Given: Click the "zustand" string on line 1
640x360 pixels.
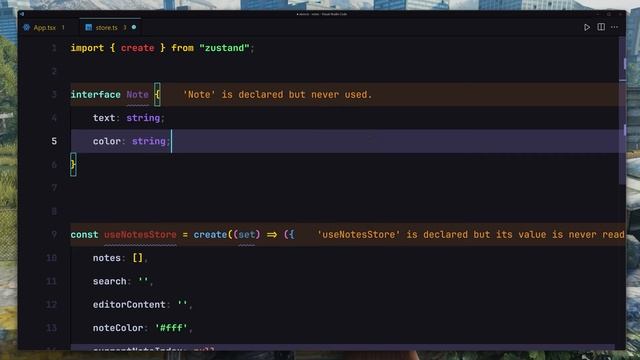Looking at the screenshot, I should (224, 48).
